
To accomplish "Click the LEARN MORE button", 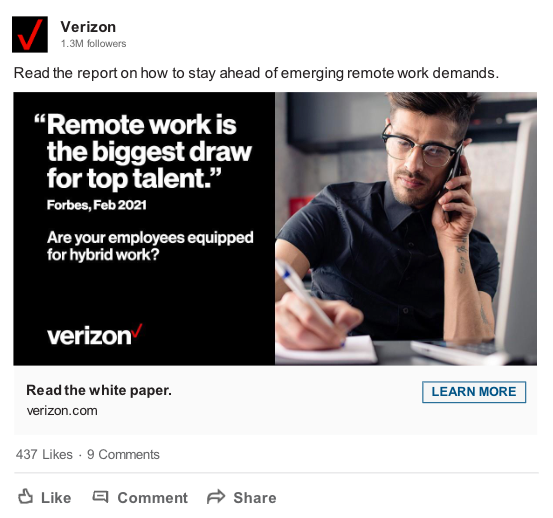I will click(474, 392).
